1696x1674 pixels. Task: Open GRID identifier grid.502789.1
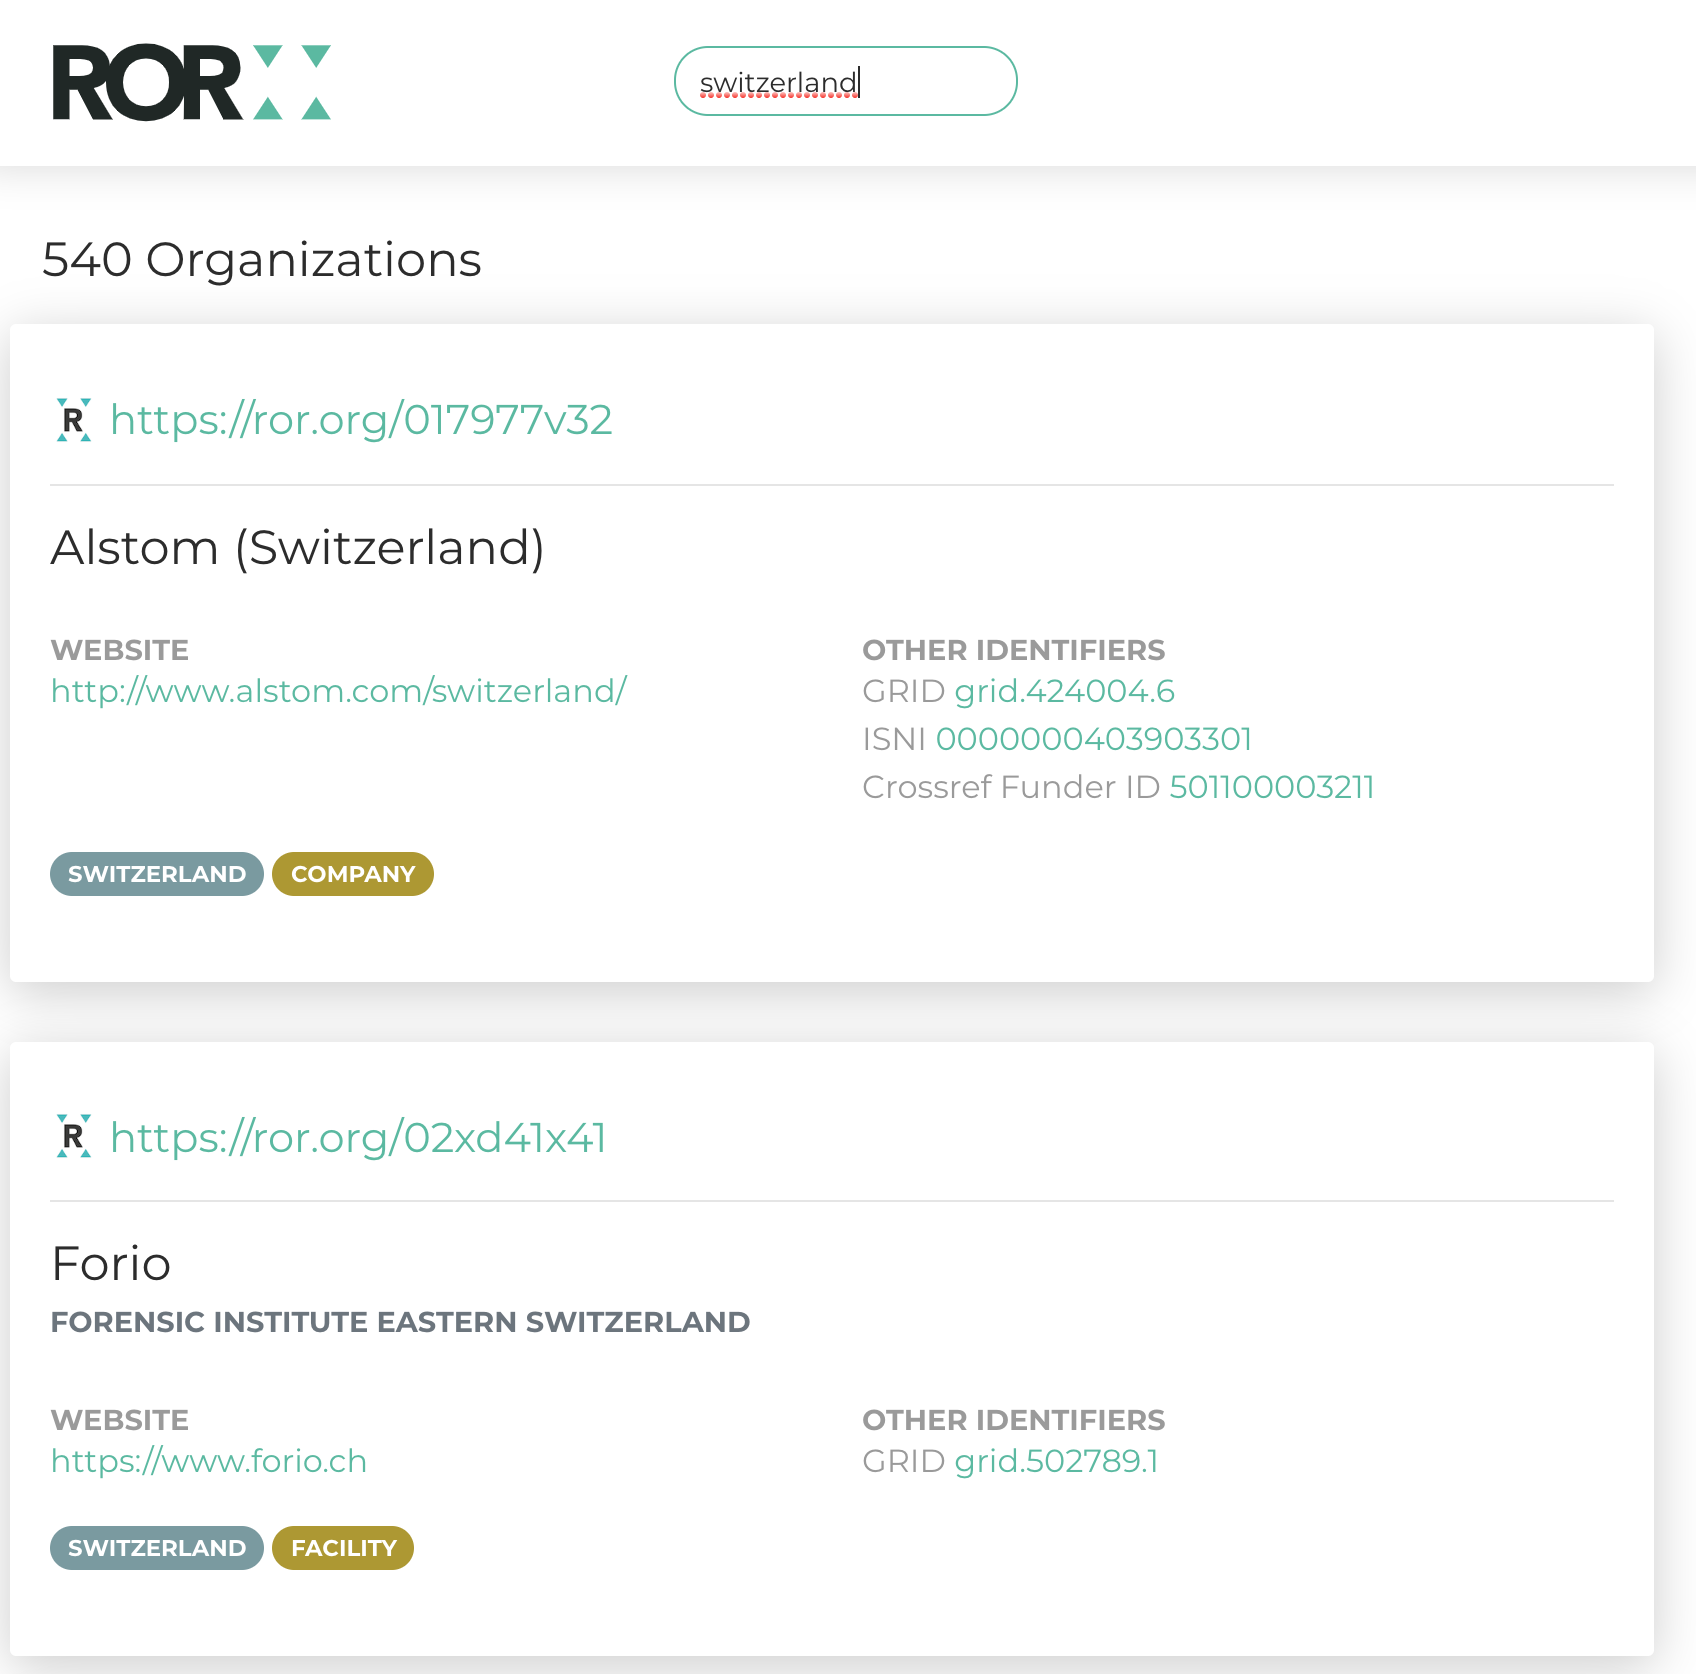coord(1056,1461)
